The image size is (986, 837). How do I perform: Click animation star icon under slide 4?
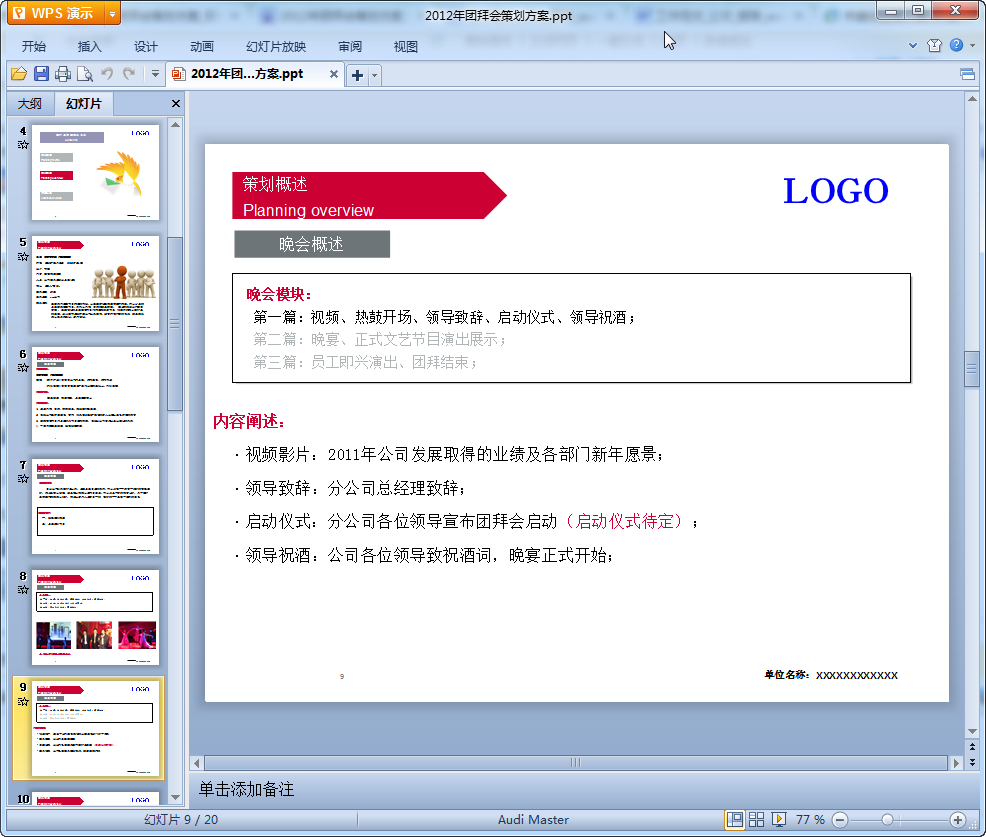pos(23,145)
